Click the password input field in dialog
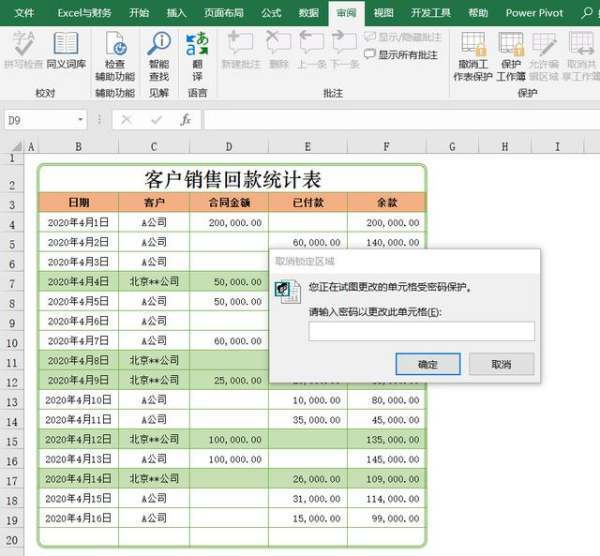The image size is (600, 556). pos(421,331)
